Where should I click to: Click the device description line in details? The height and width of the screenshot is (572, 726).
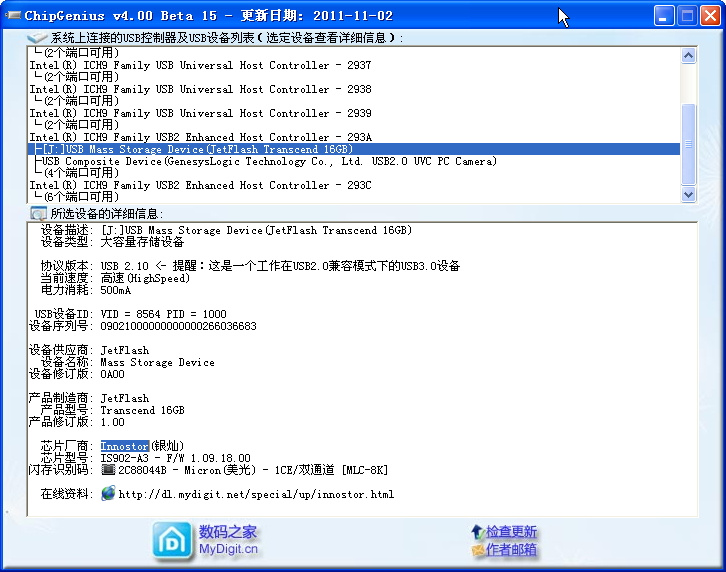(x=256, y=230)
